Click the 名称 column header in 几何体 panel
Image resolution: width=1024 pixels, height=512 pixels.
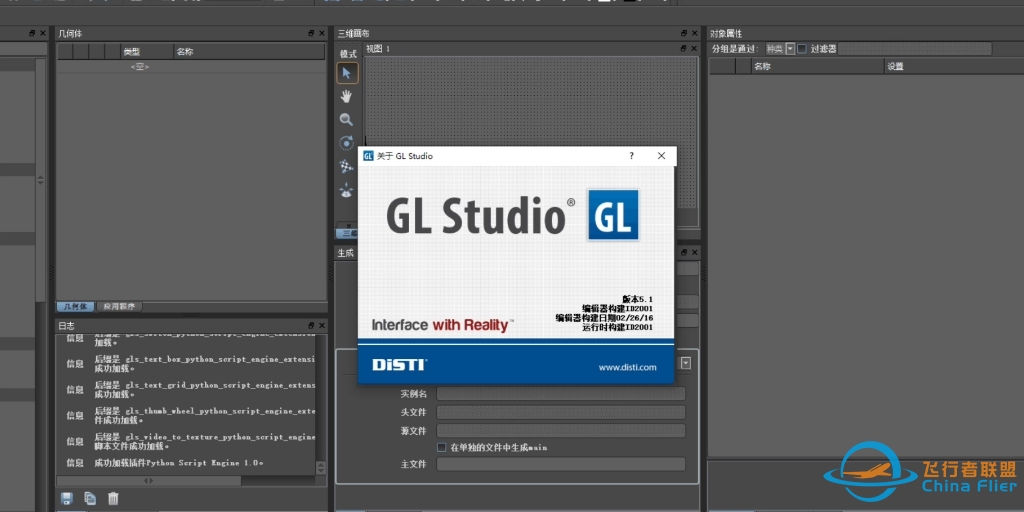pyautogui.click(x=249, y=52)
